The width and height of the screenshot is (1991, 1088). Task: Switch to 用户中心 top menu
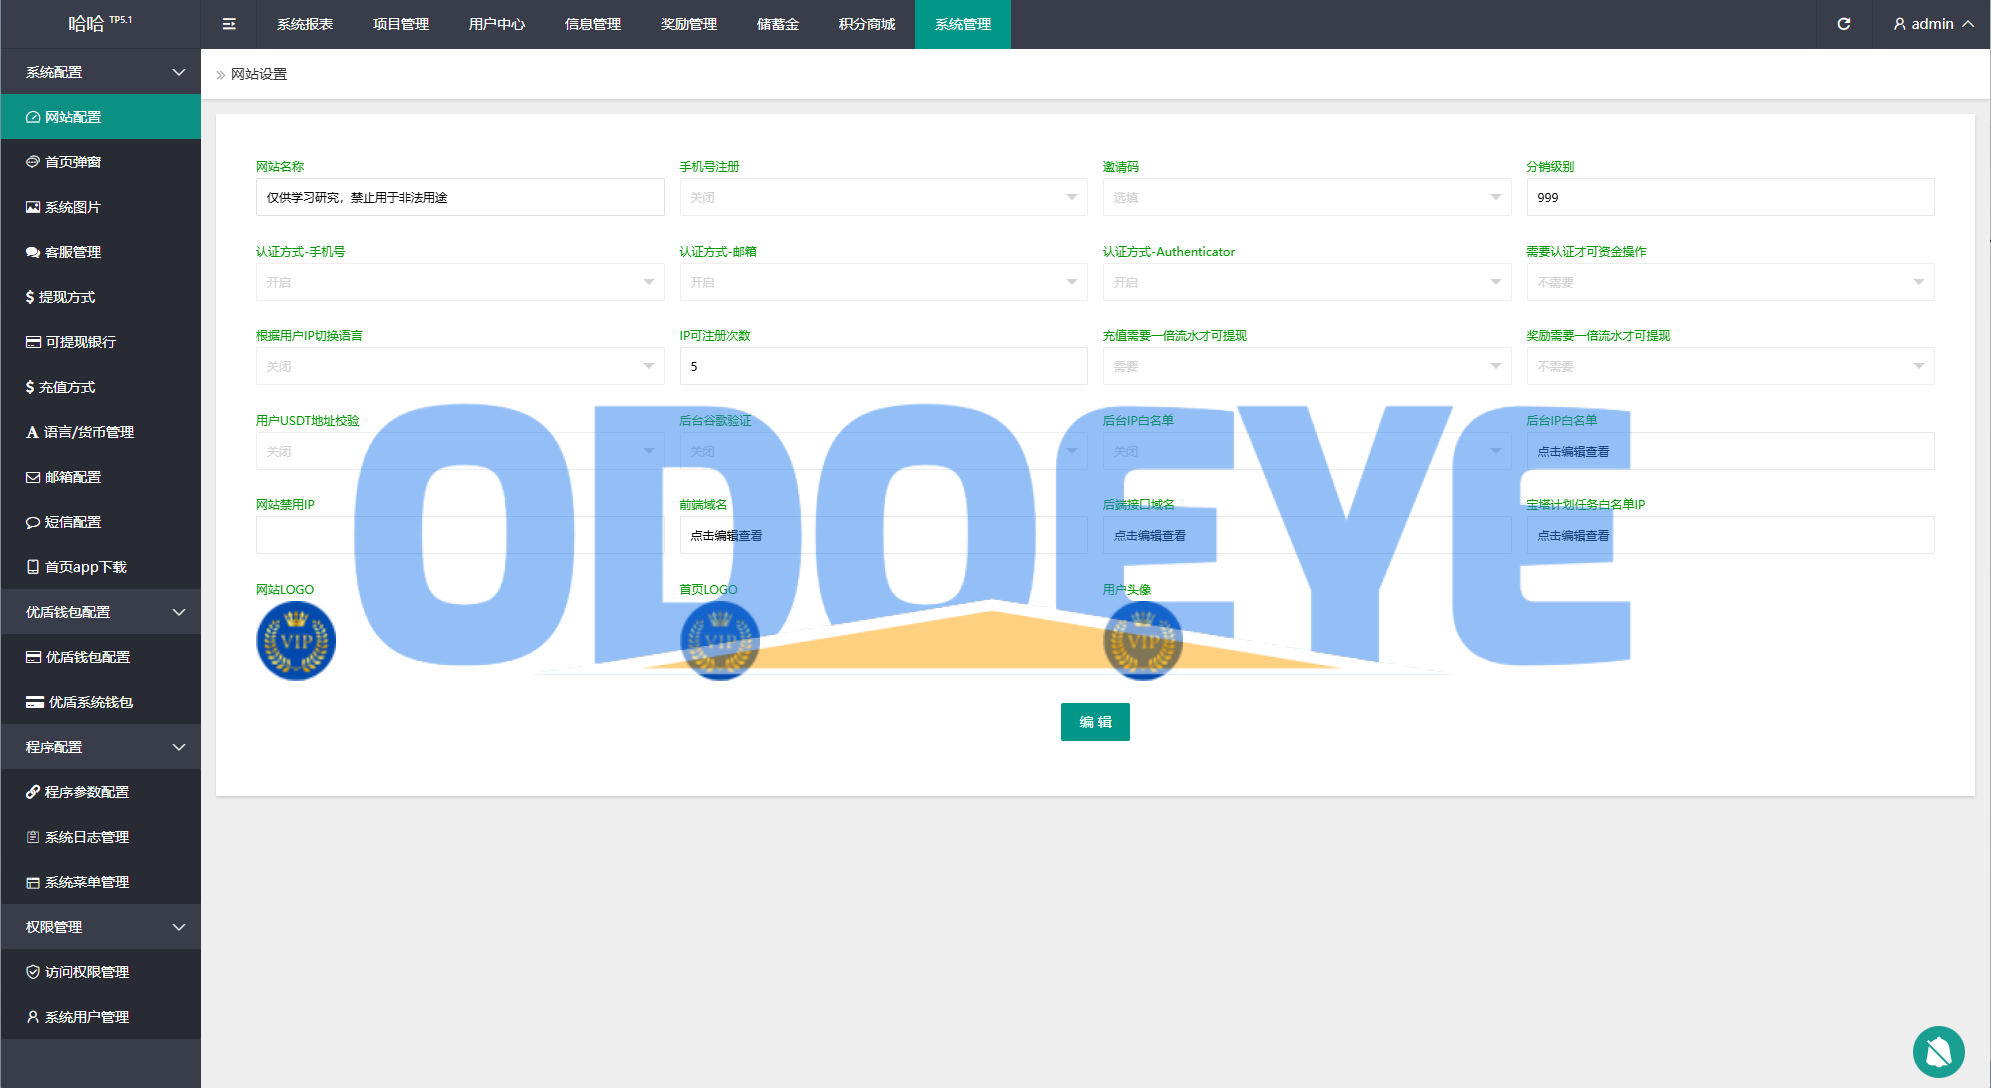click(496, 24)
